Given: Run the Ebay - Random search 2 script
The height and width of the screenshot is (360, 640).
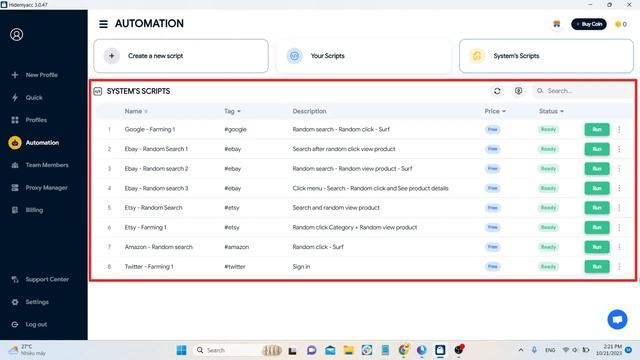Looking at the screenshot, I should click(597, 169).
